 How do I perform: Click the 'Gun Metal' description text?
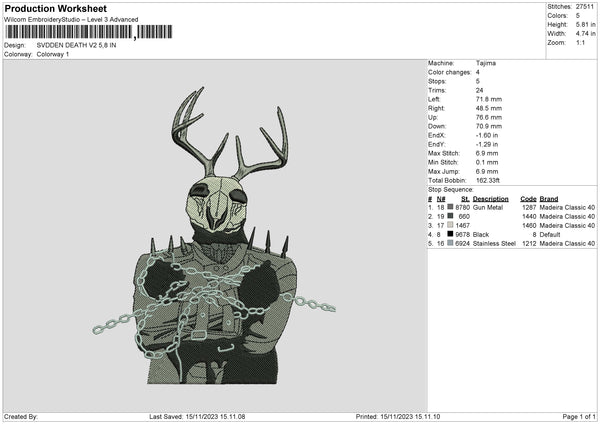coord(488,207)
